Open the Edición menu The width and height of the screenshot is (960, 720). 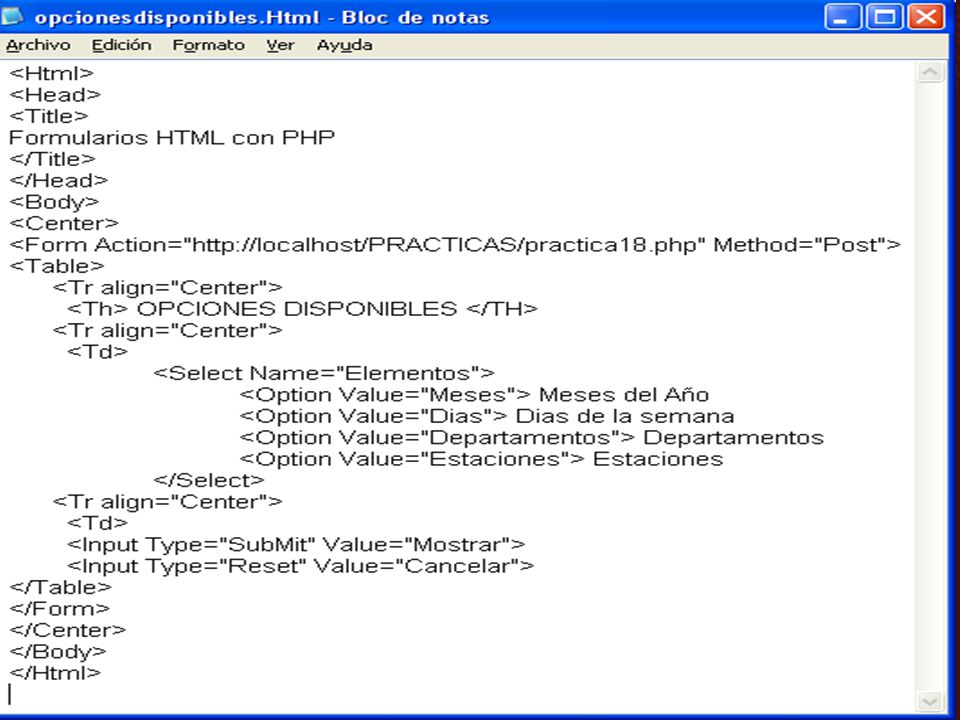(121, 45)
